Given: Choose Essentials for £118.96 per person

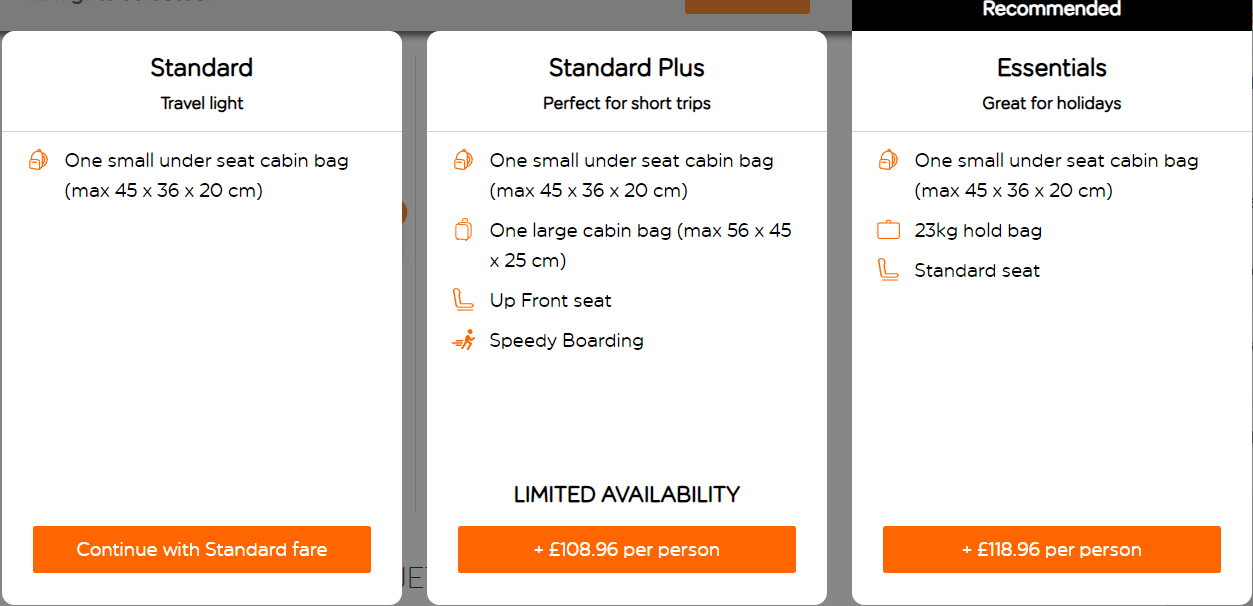Looking at the screenshot, I should point(1051,549).
